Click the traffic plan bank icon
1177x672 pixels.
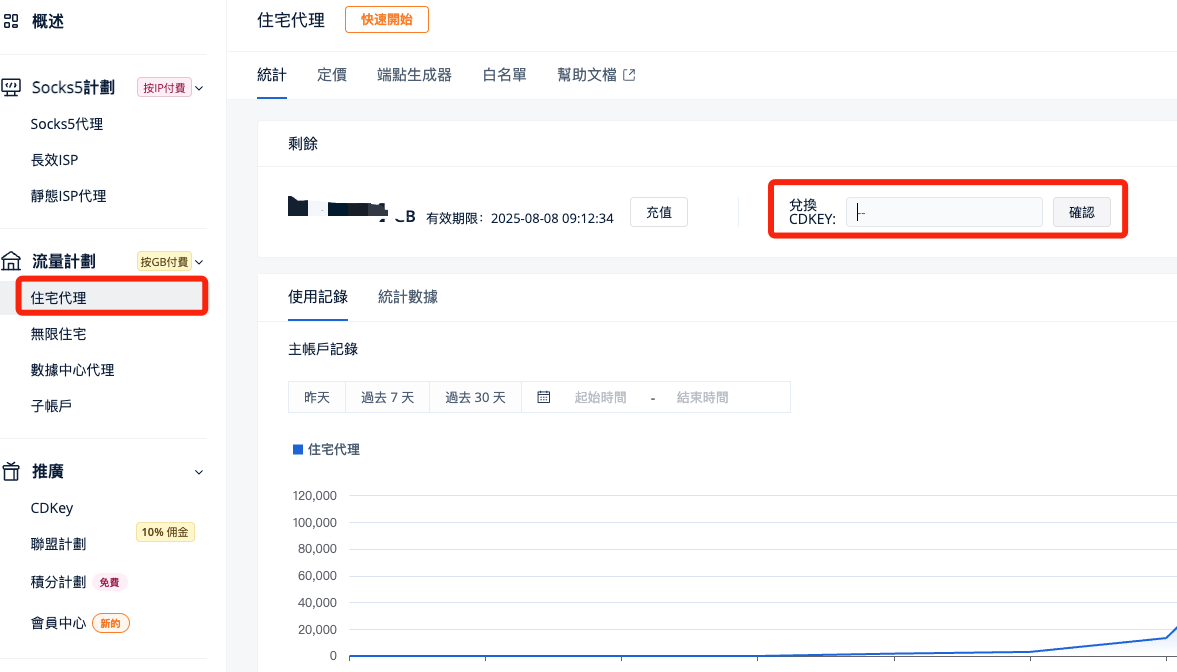coord(12,262)
